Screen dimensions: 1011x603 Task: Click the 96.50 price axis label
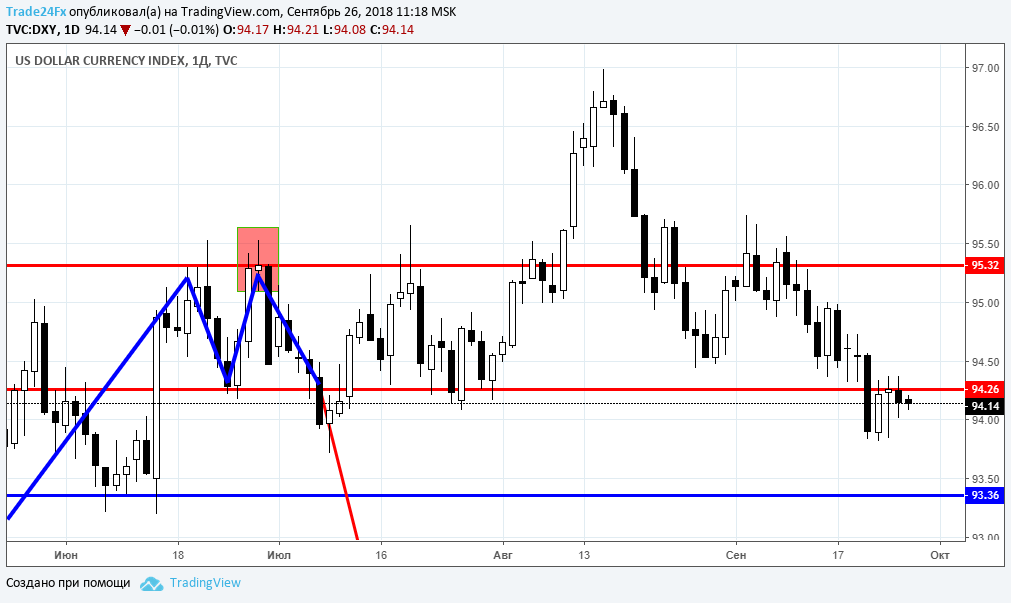[x=986, y=127]
